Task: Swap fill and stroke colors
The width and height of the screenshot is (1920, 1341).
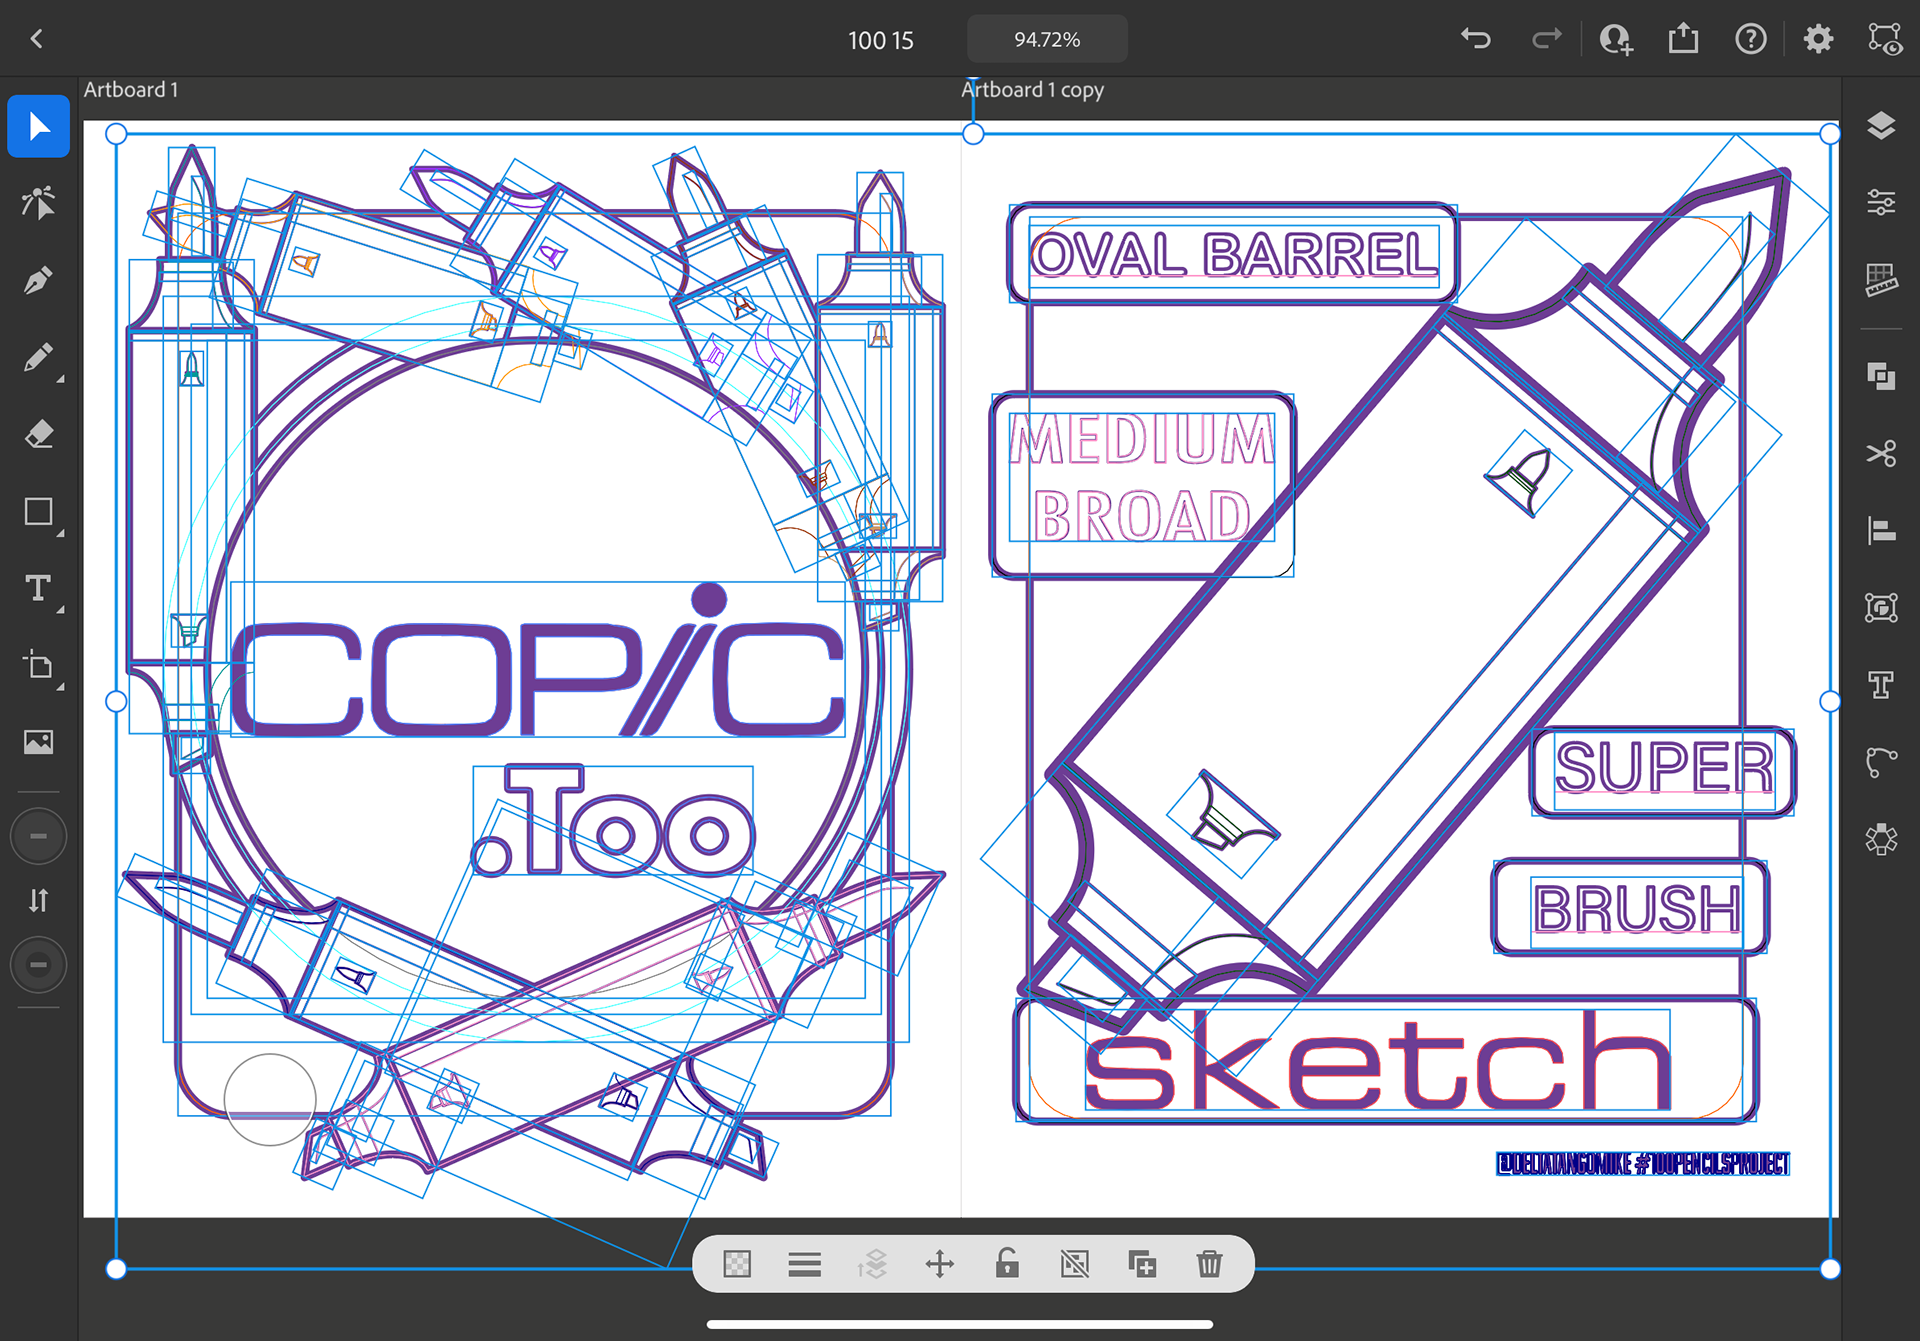Action: [x=38, y=901]
